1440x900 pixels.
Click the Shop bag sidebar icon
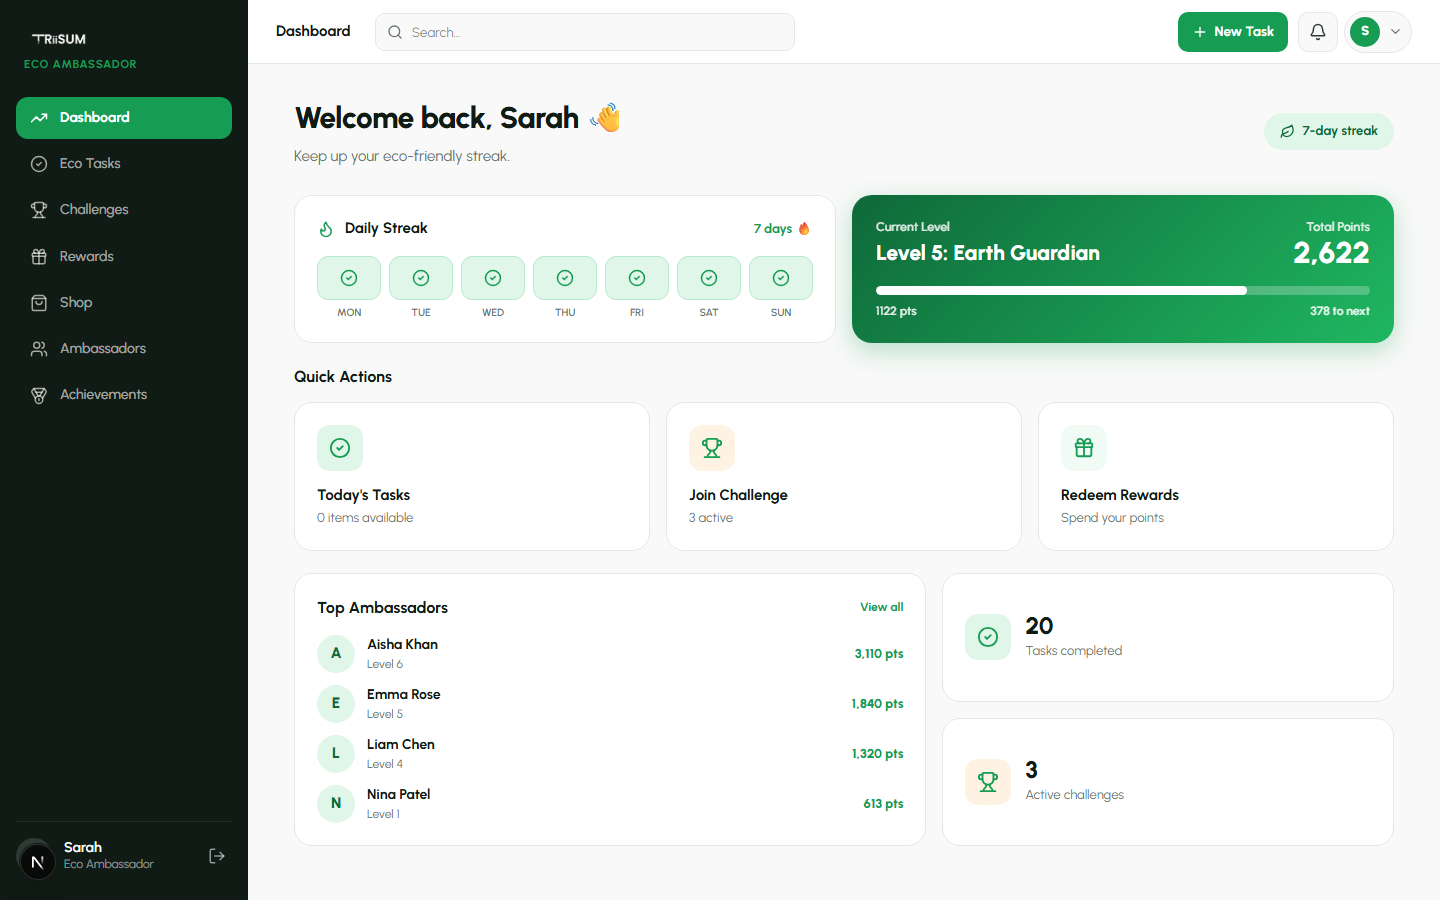click(x=39, y=303)
